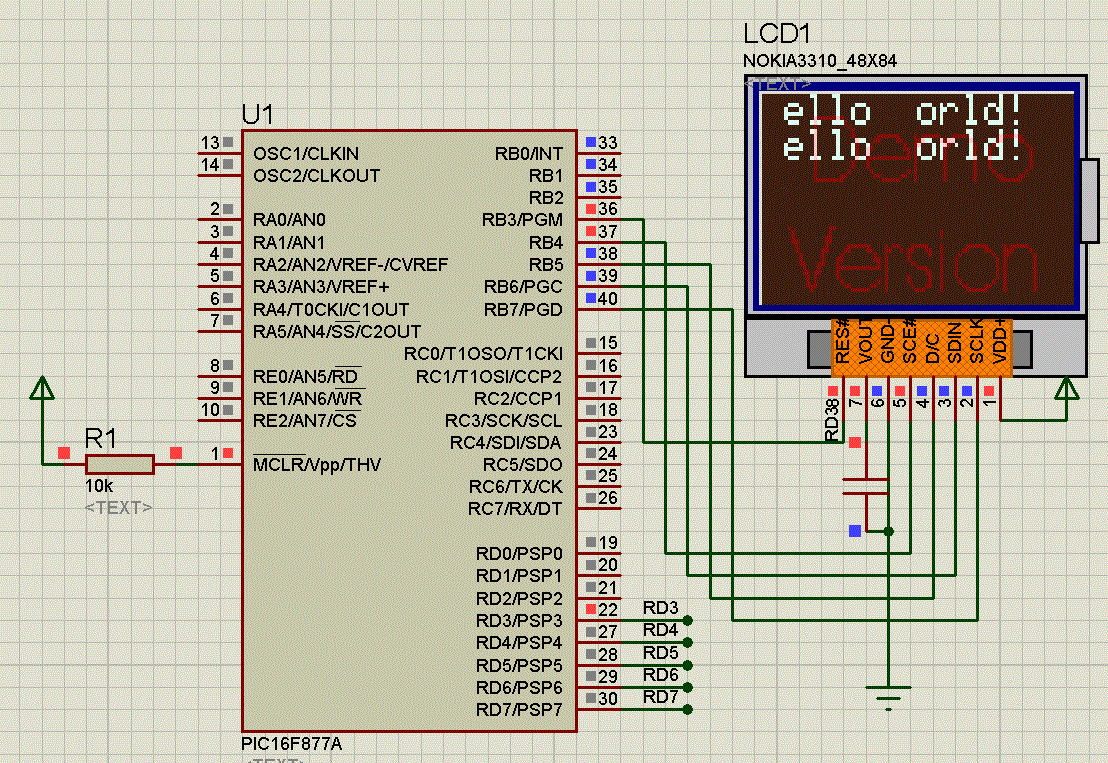Click the MCLR/Vpp/THV pin label
This screenshot has height=763, width=1108.
coord(316,465)
